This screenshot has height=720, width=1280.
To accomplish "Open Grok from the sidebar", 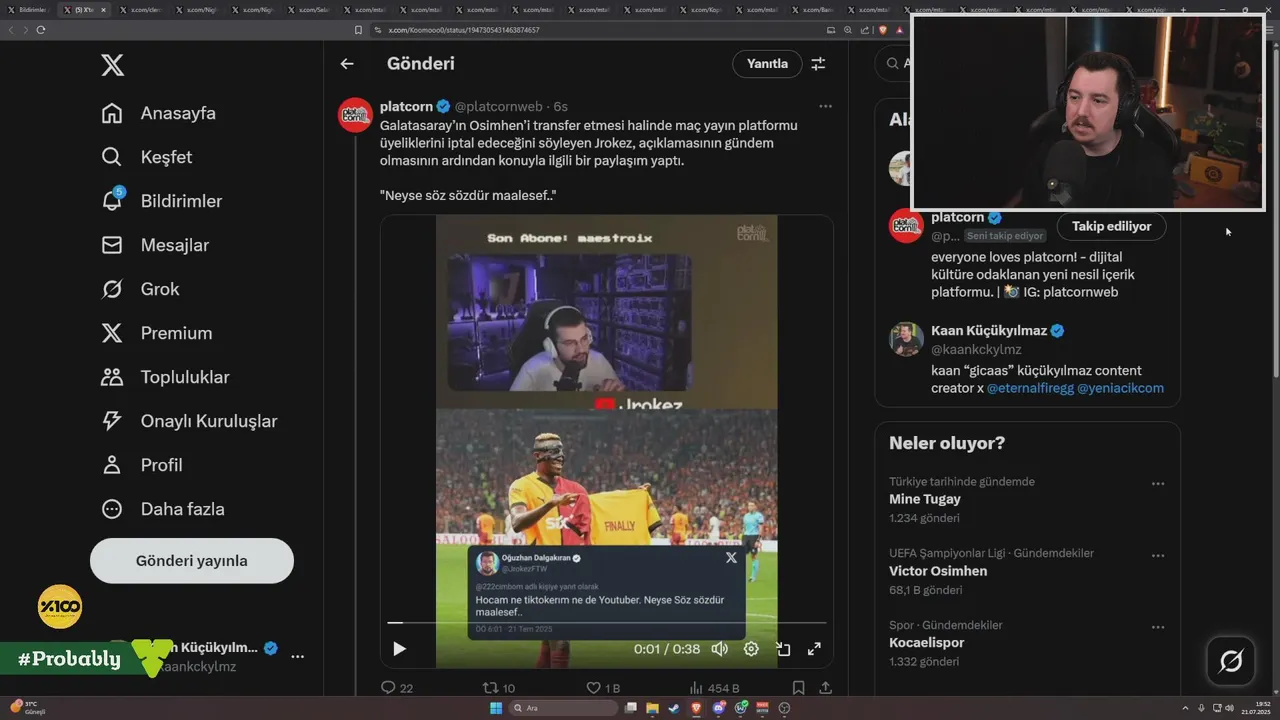I will click(140, 289).
